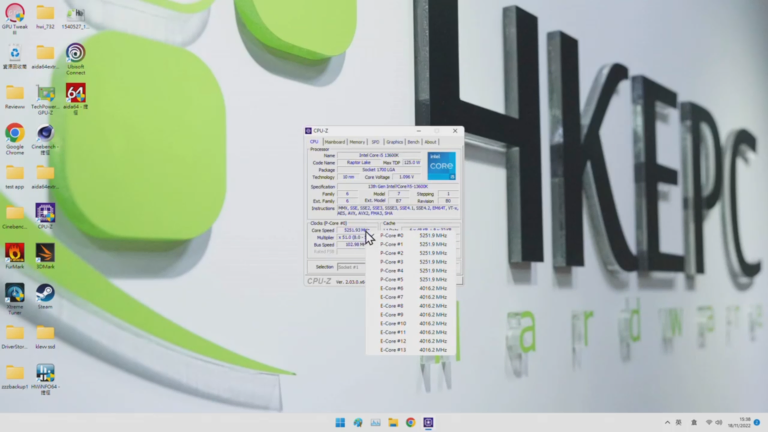The width and height of the screenshot is (768, 432).
Task: Open taskbar volume icon
Action: point(719,422)
